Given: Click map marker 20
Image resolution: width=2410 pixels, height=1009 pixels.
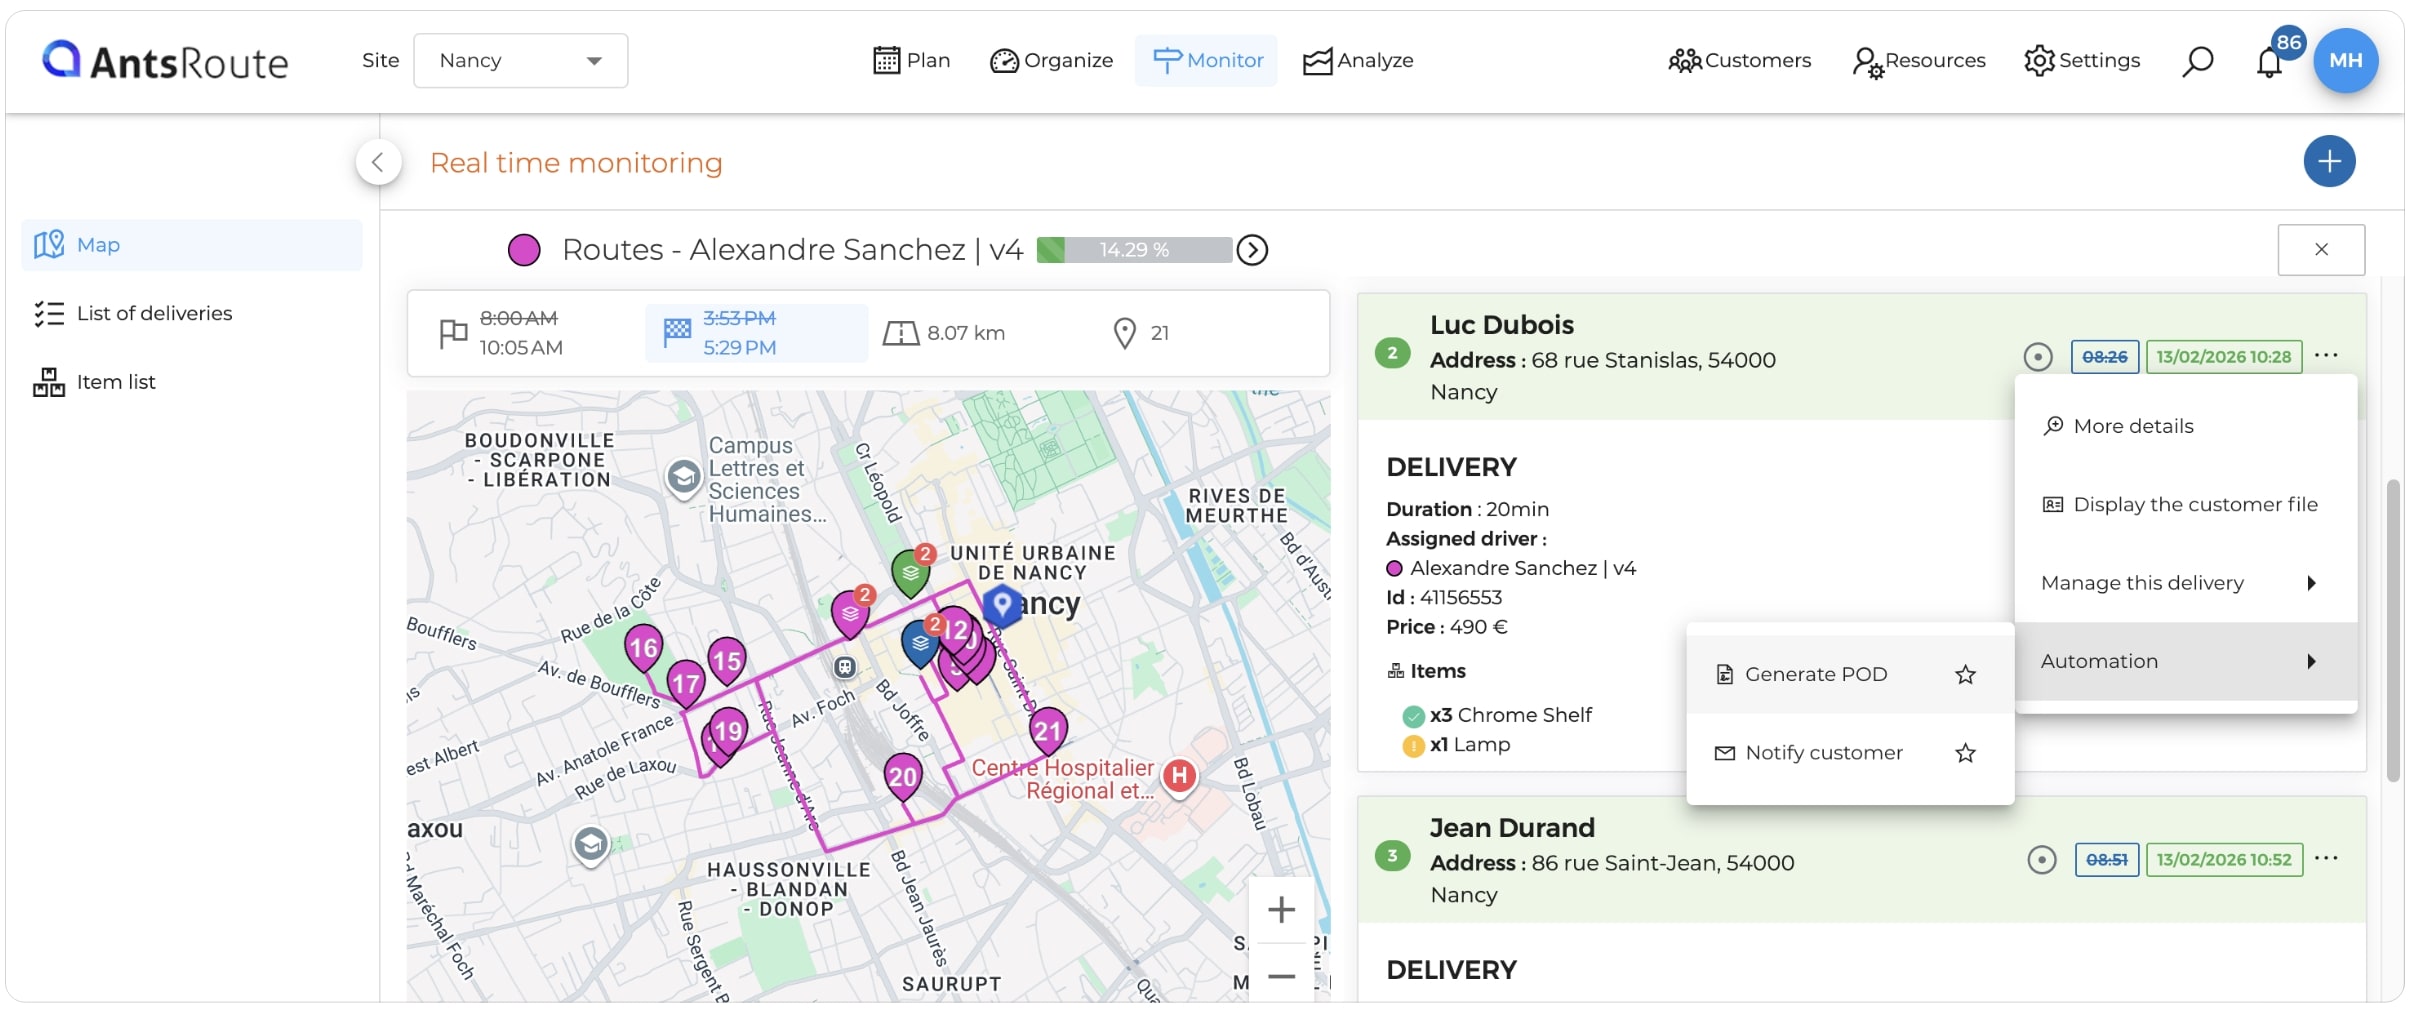Looking at the screenshot, I should 902,777.
